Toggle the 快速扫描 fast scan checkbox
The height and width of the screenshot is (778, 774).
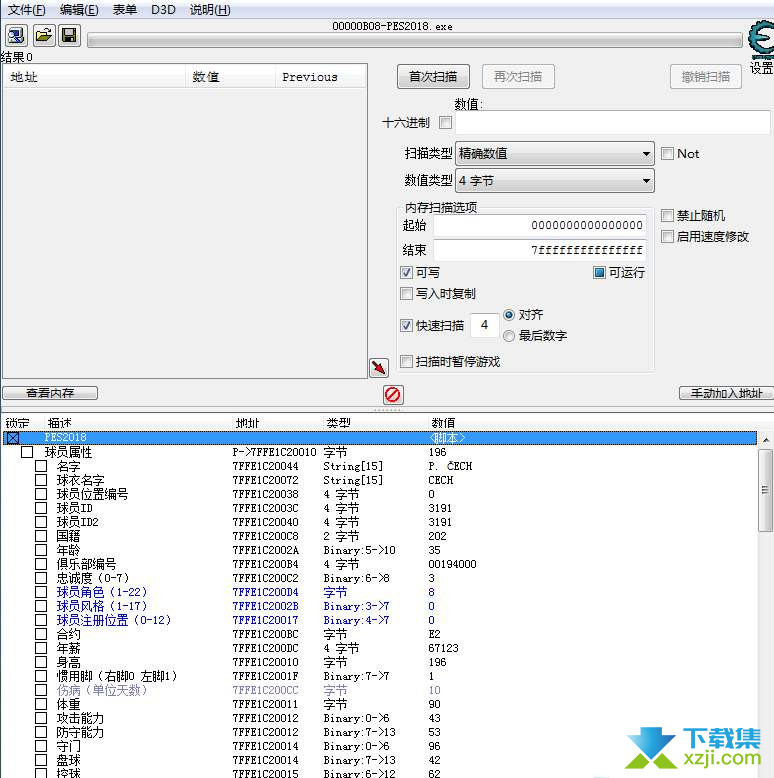coord(406,325)
